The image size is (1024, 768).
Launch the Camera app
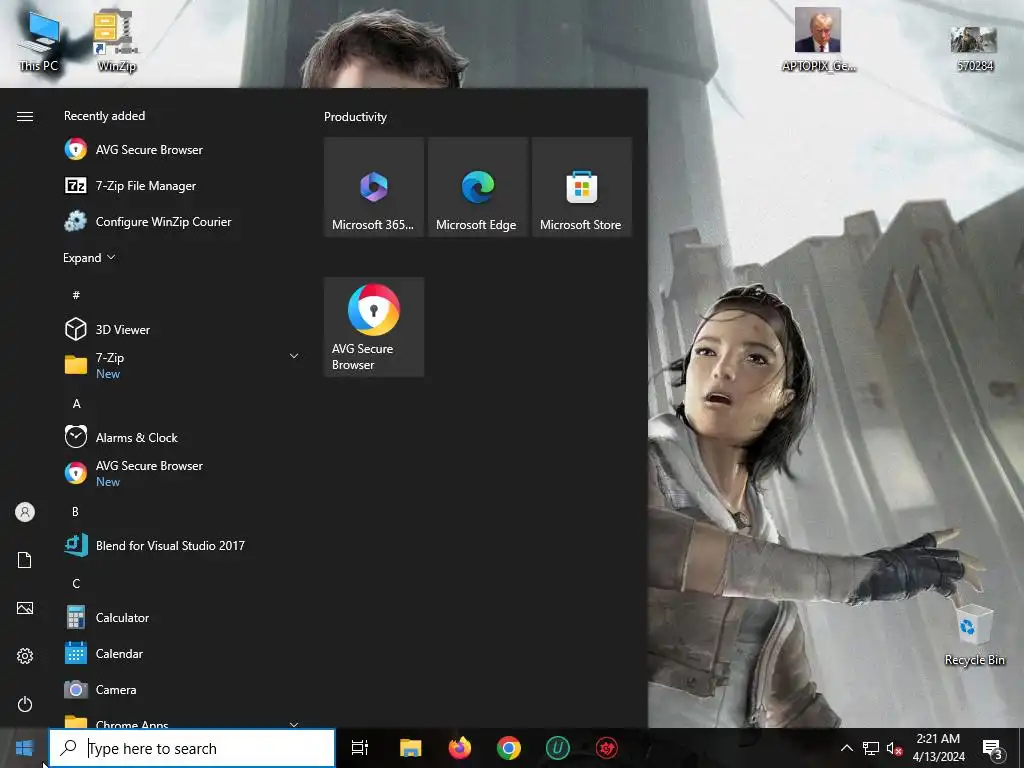[180, 689]
